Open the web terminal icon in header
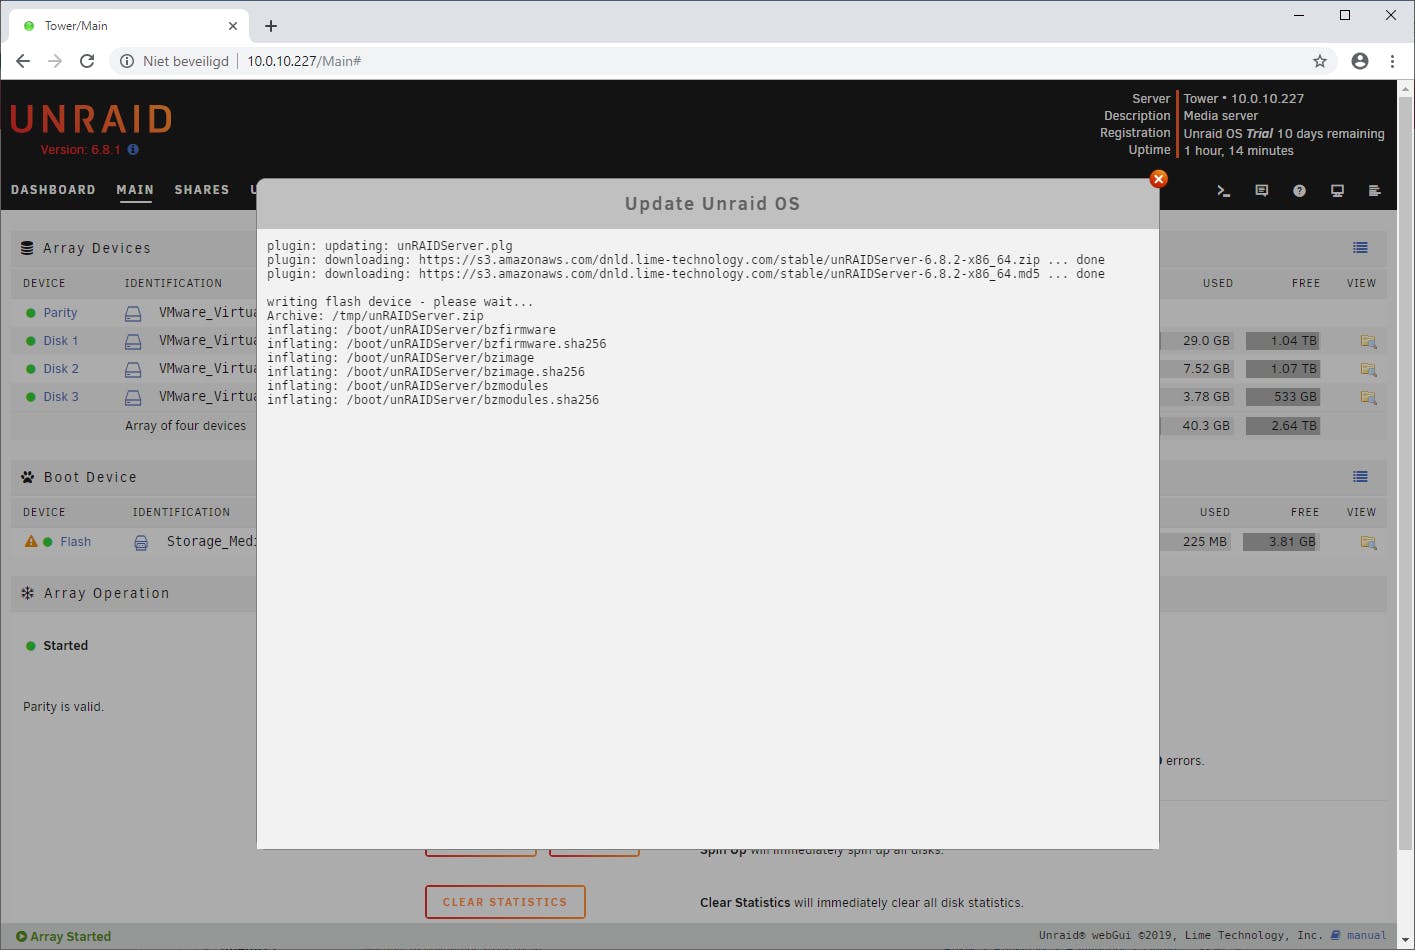The width and height of the screenshot is (1415, 950). pyautogui.click(x=1223, y=190)
